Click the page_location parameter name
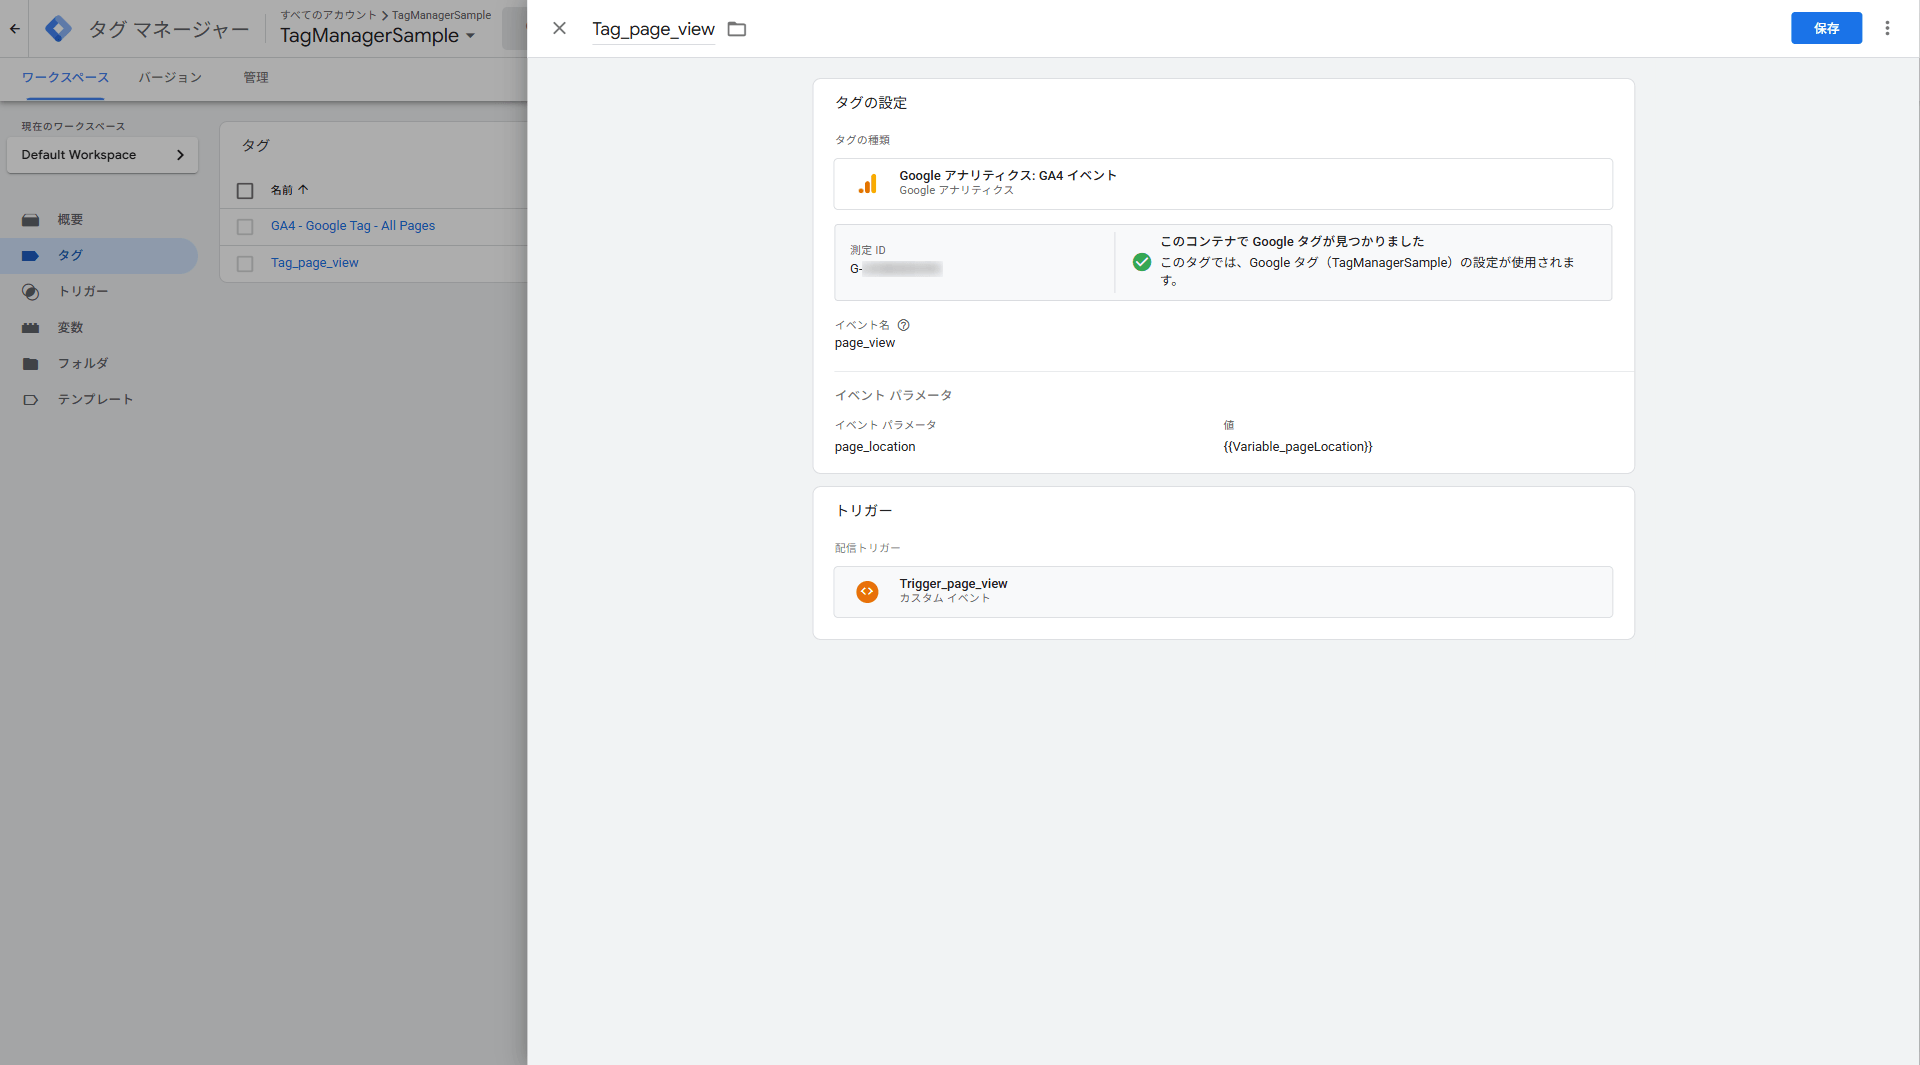1920x1065 pixels. (x=875, y=447)
